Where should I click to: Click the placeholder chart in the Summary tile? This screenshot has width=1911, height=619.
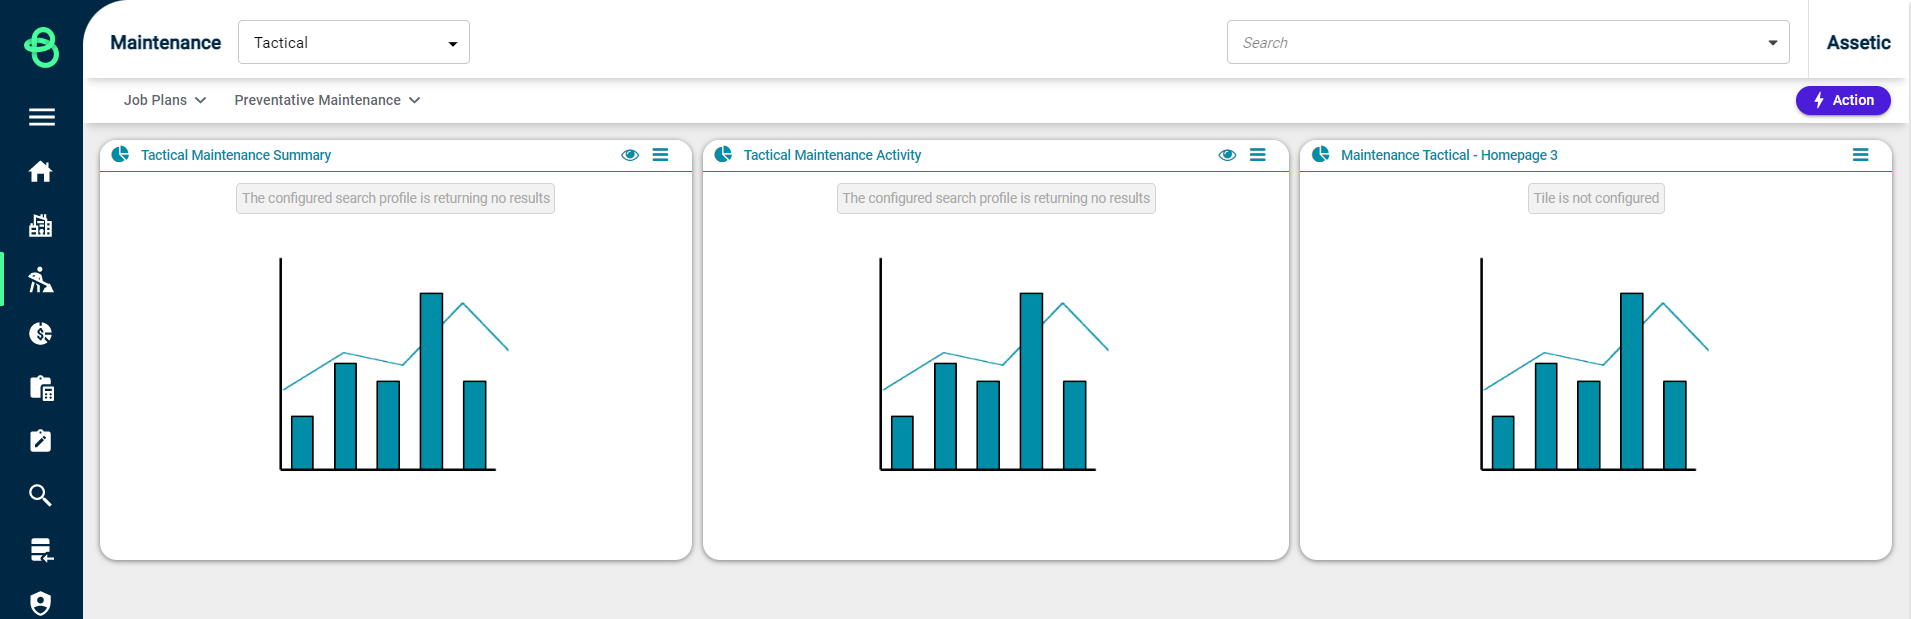click(x=394, y=364)
